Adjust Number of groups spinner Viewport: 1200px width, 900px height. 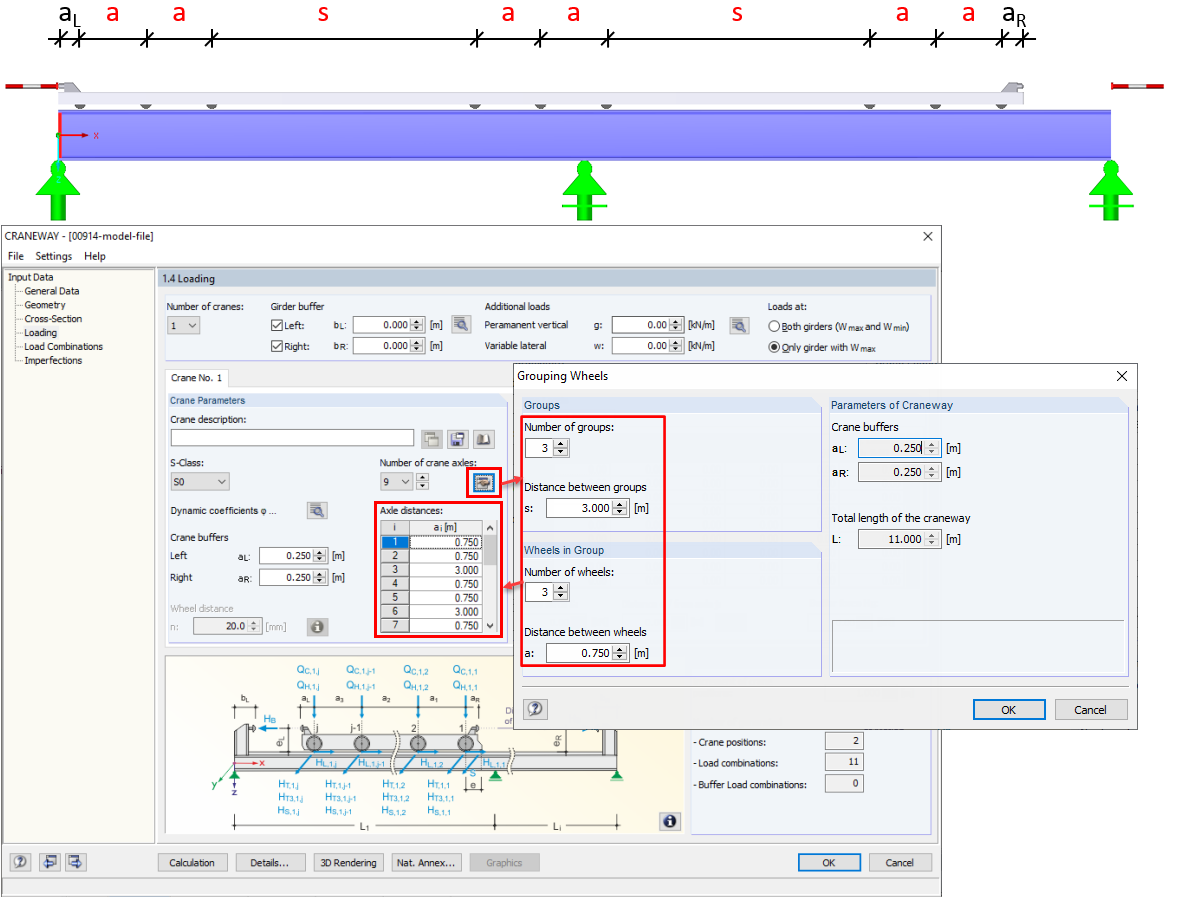coord(561,448)
